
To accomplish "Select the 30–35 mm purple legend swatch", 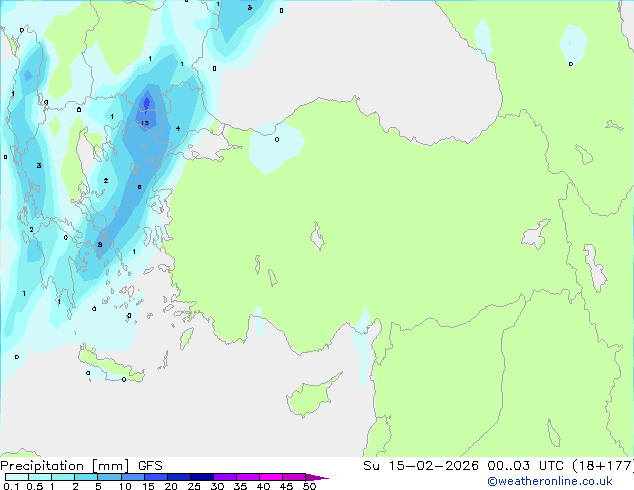I will (224, 477).
